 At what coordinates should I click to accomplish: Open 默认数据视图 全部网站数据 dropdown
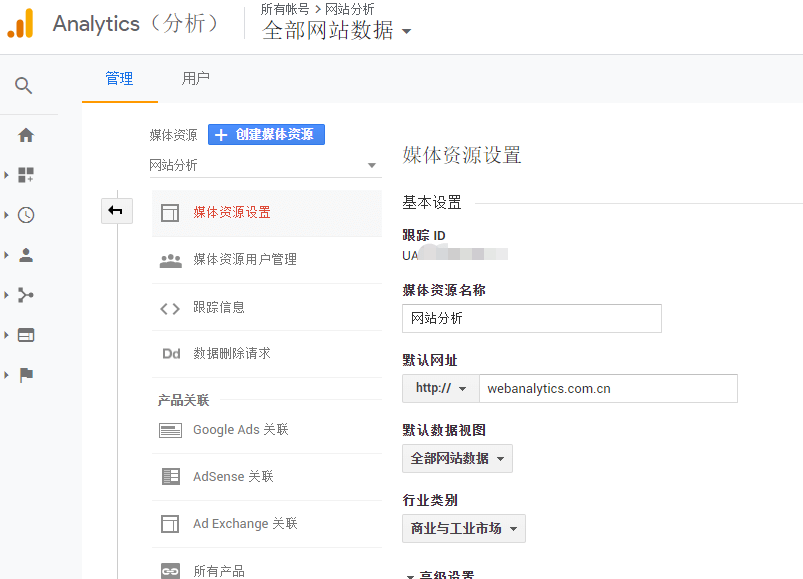click(457, 458)
